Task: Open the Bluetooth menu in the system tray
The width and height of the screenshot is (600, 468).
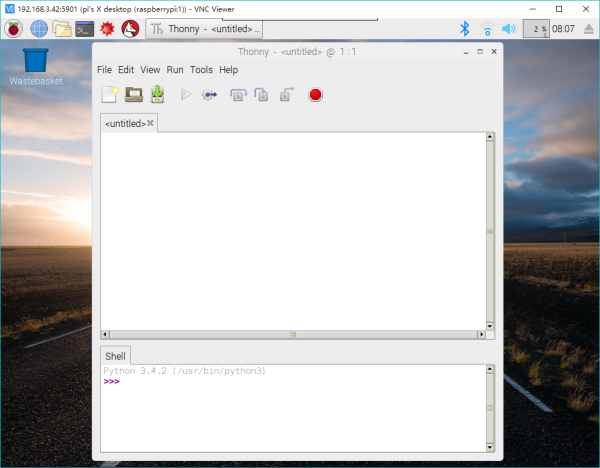Action: click(465, 29)
